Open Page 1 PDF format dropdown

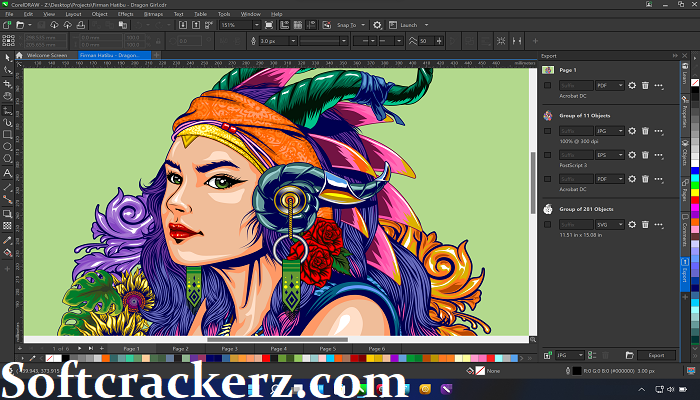(610, 85)
